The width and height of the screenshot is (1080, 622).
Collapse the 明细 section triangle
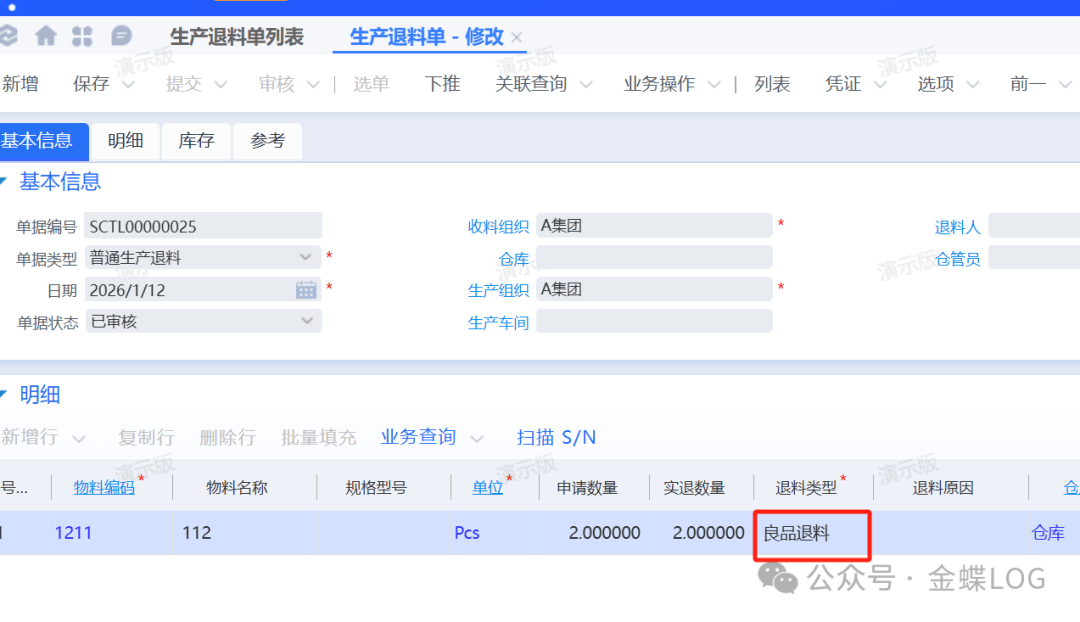pos(4,395)
